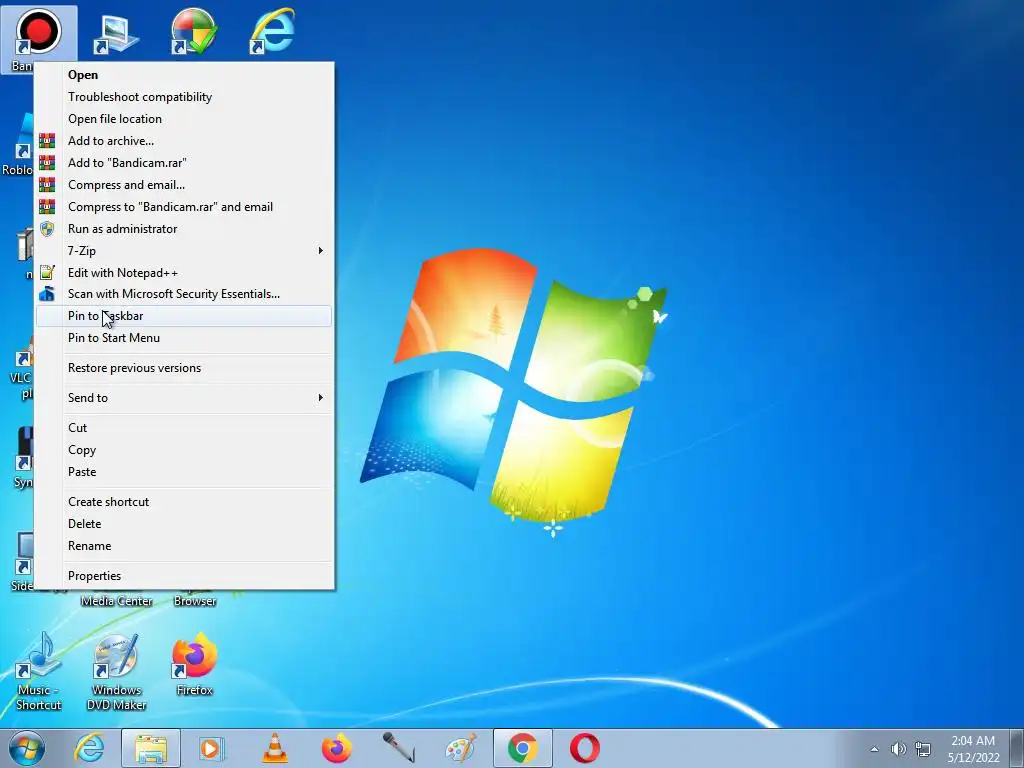
Task: Launch Opera browser from taskbar
Action: tap(584, 748)
